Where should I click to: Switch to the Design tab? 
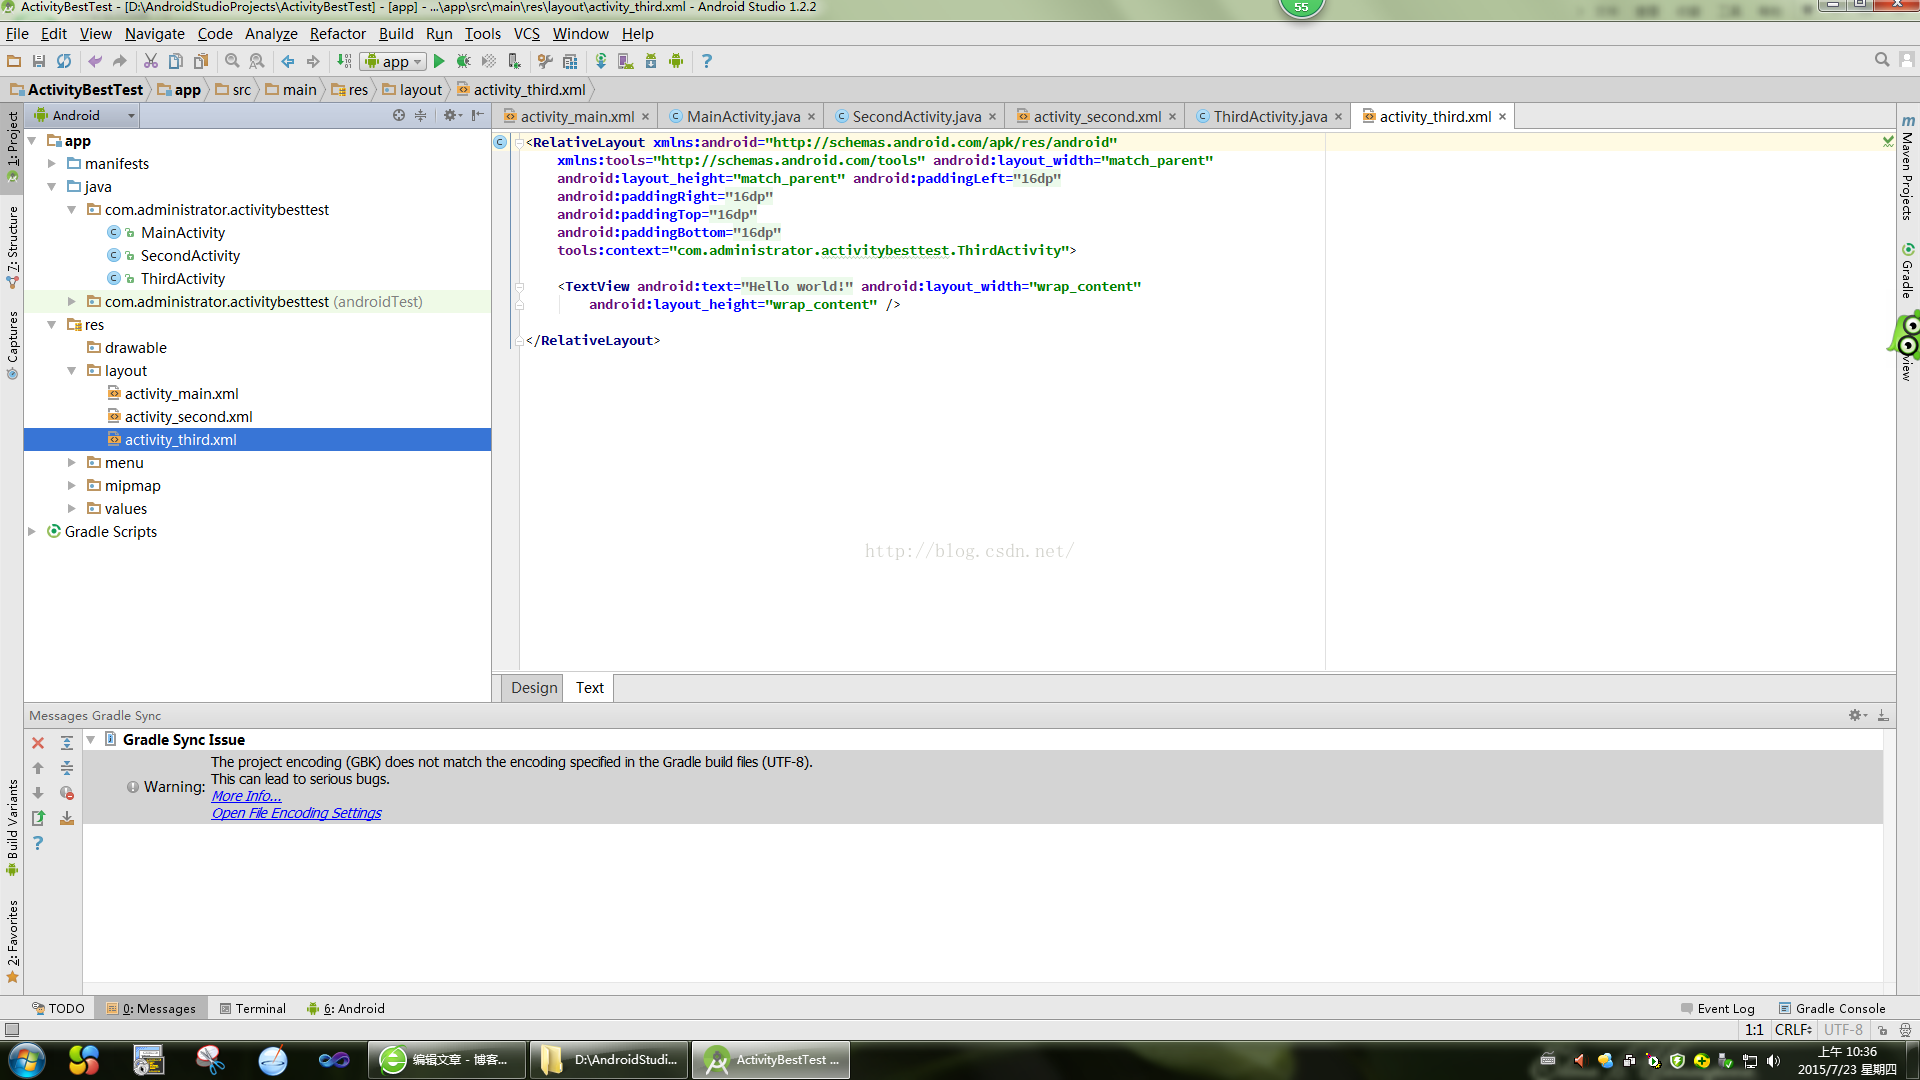coord(533,688)
